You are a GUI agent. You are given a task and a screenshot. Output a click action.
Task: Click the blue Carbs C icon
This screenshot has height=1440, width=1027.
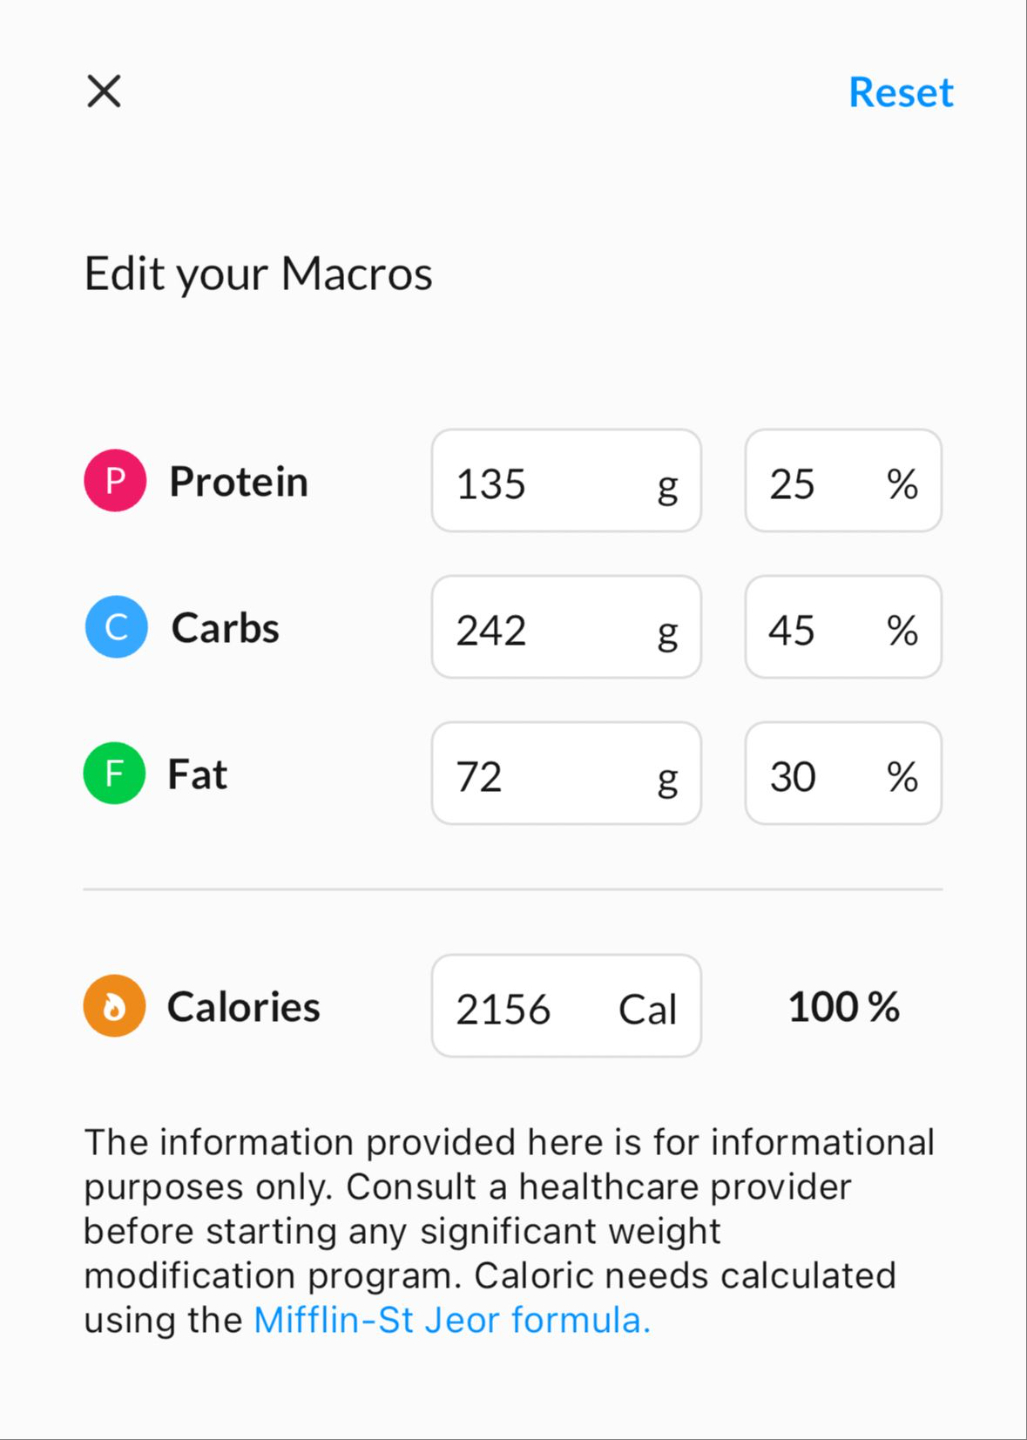click(116, 627)
